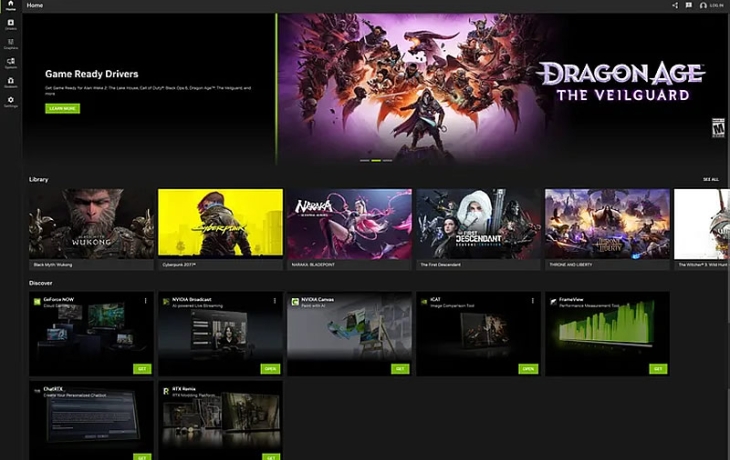Open Settings from the sidebar gear icon
The height and width of the screenshot is (460, 730).
tap(10, 102)
